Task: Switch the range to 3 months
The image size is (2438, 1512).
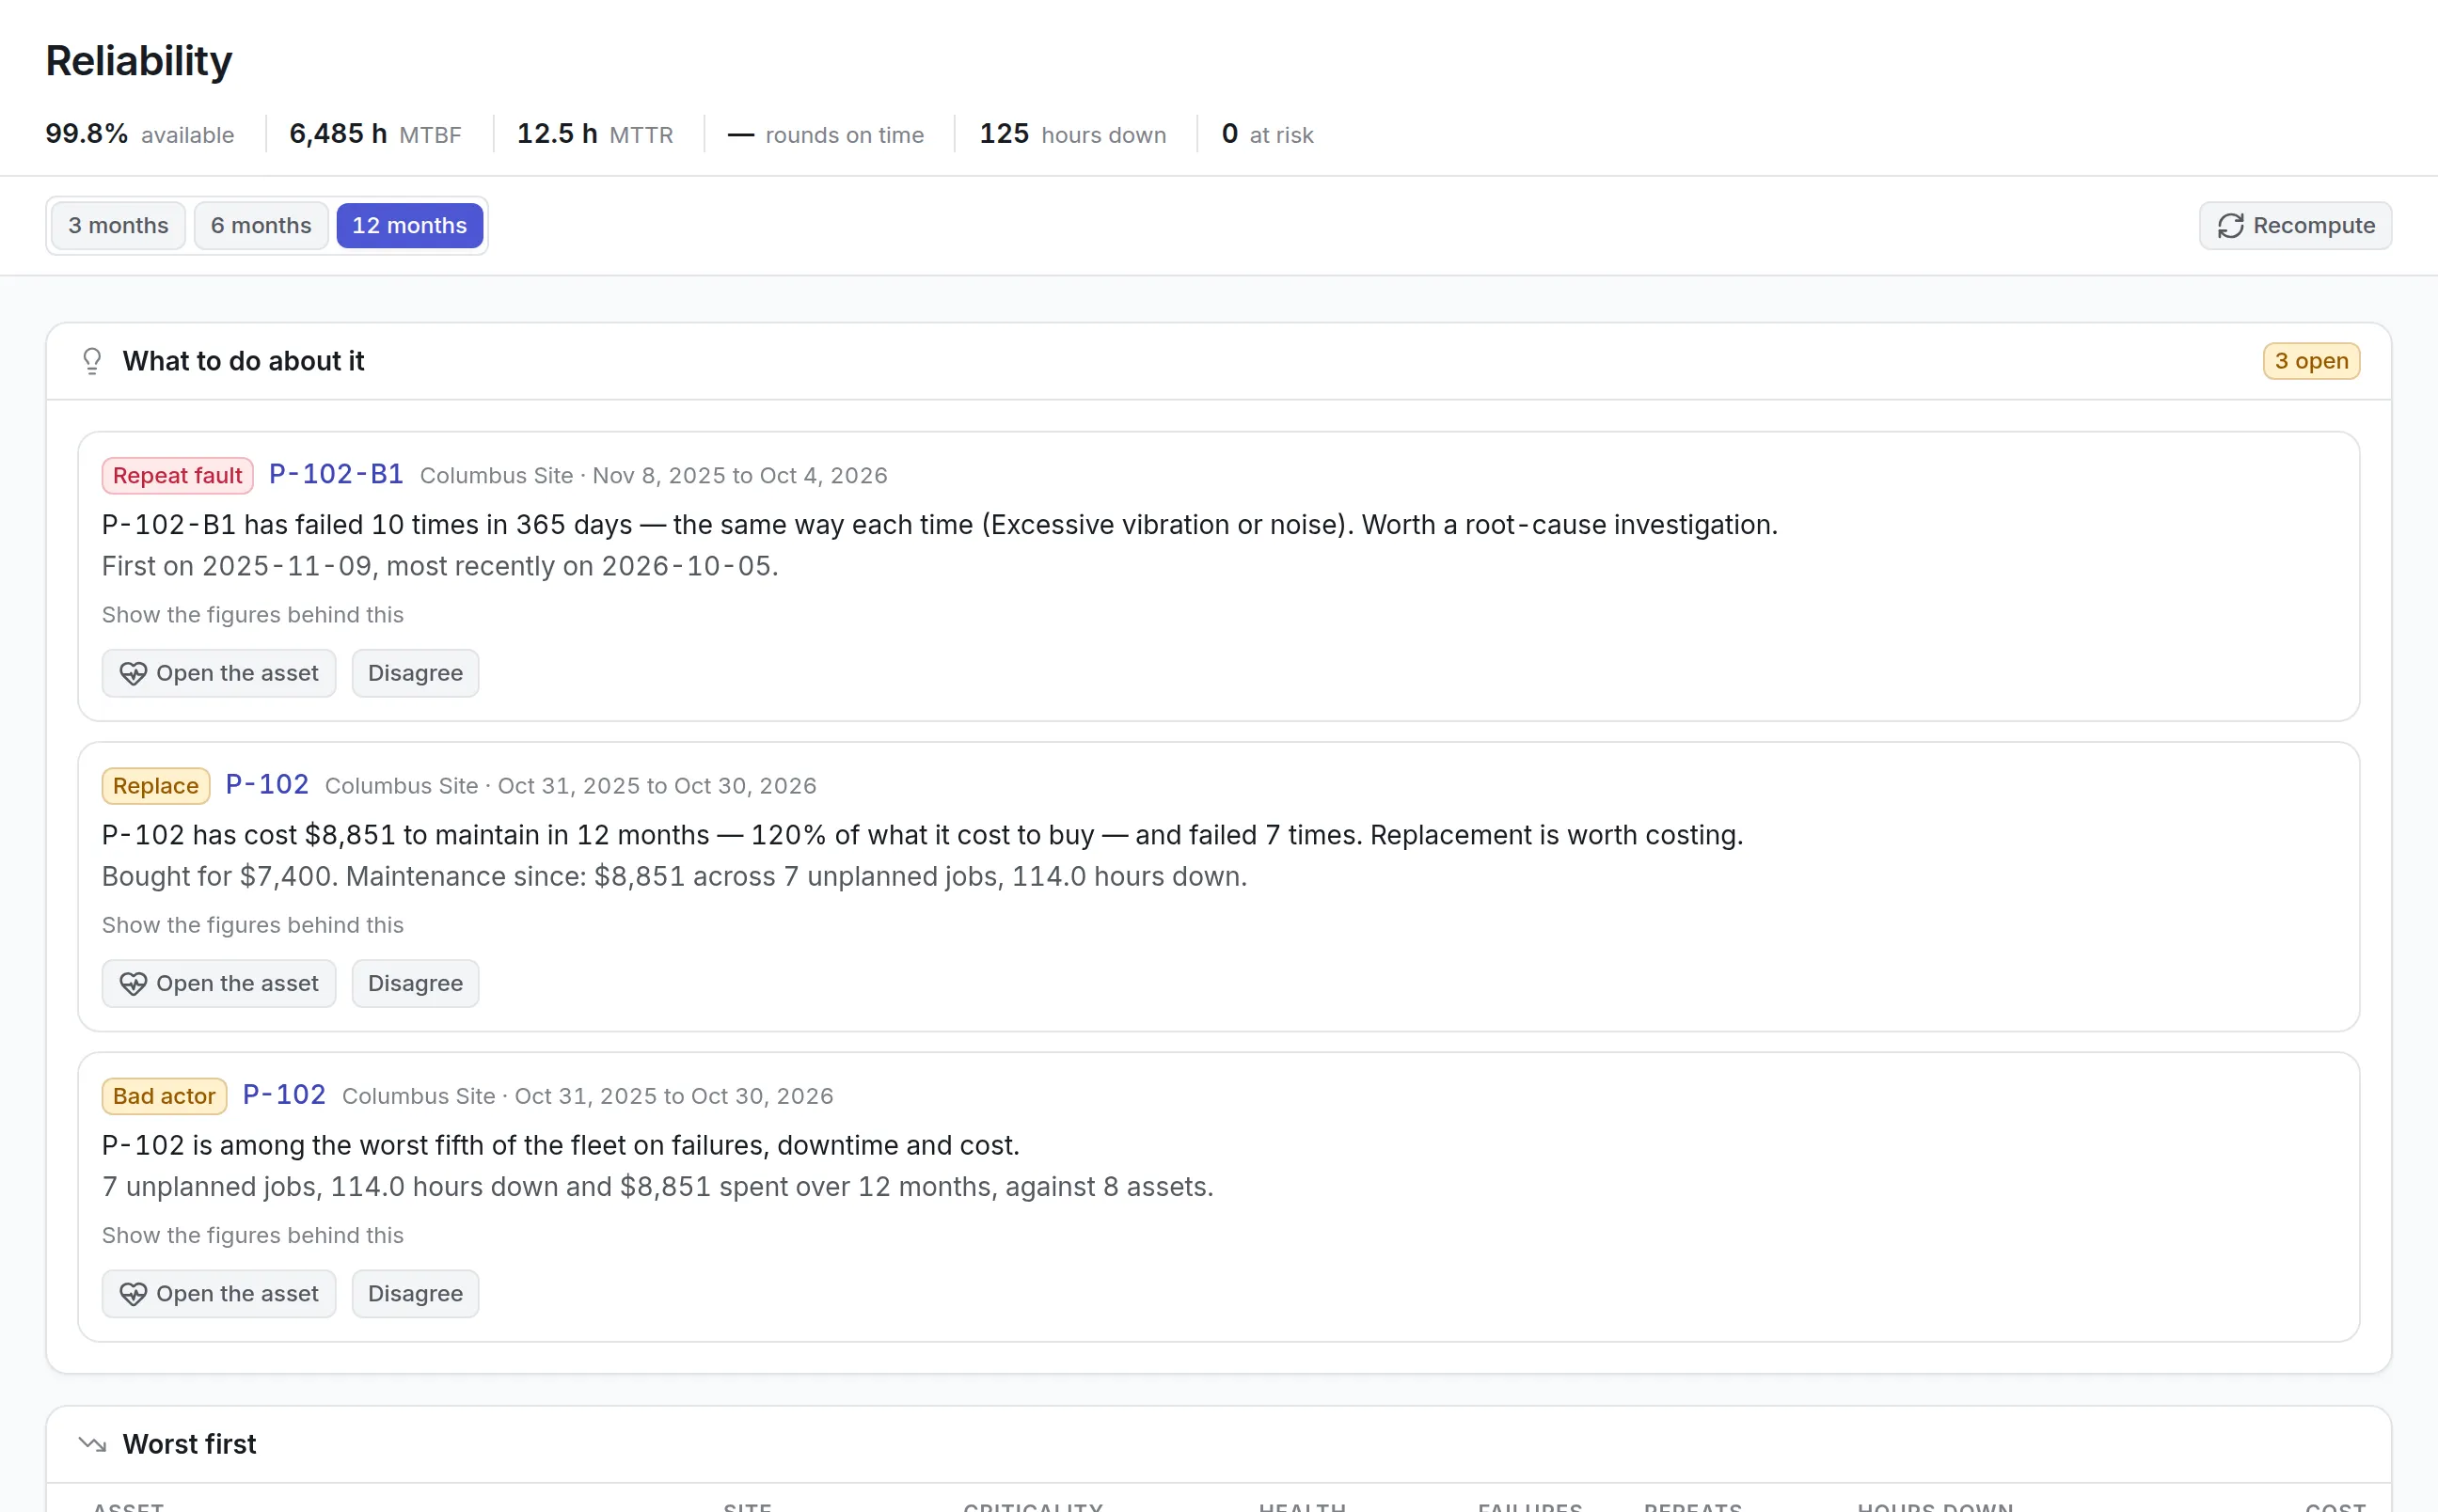Action: 118,226
